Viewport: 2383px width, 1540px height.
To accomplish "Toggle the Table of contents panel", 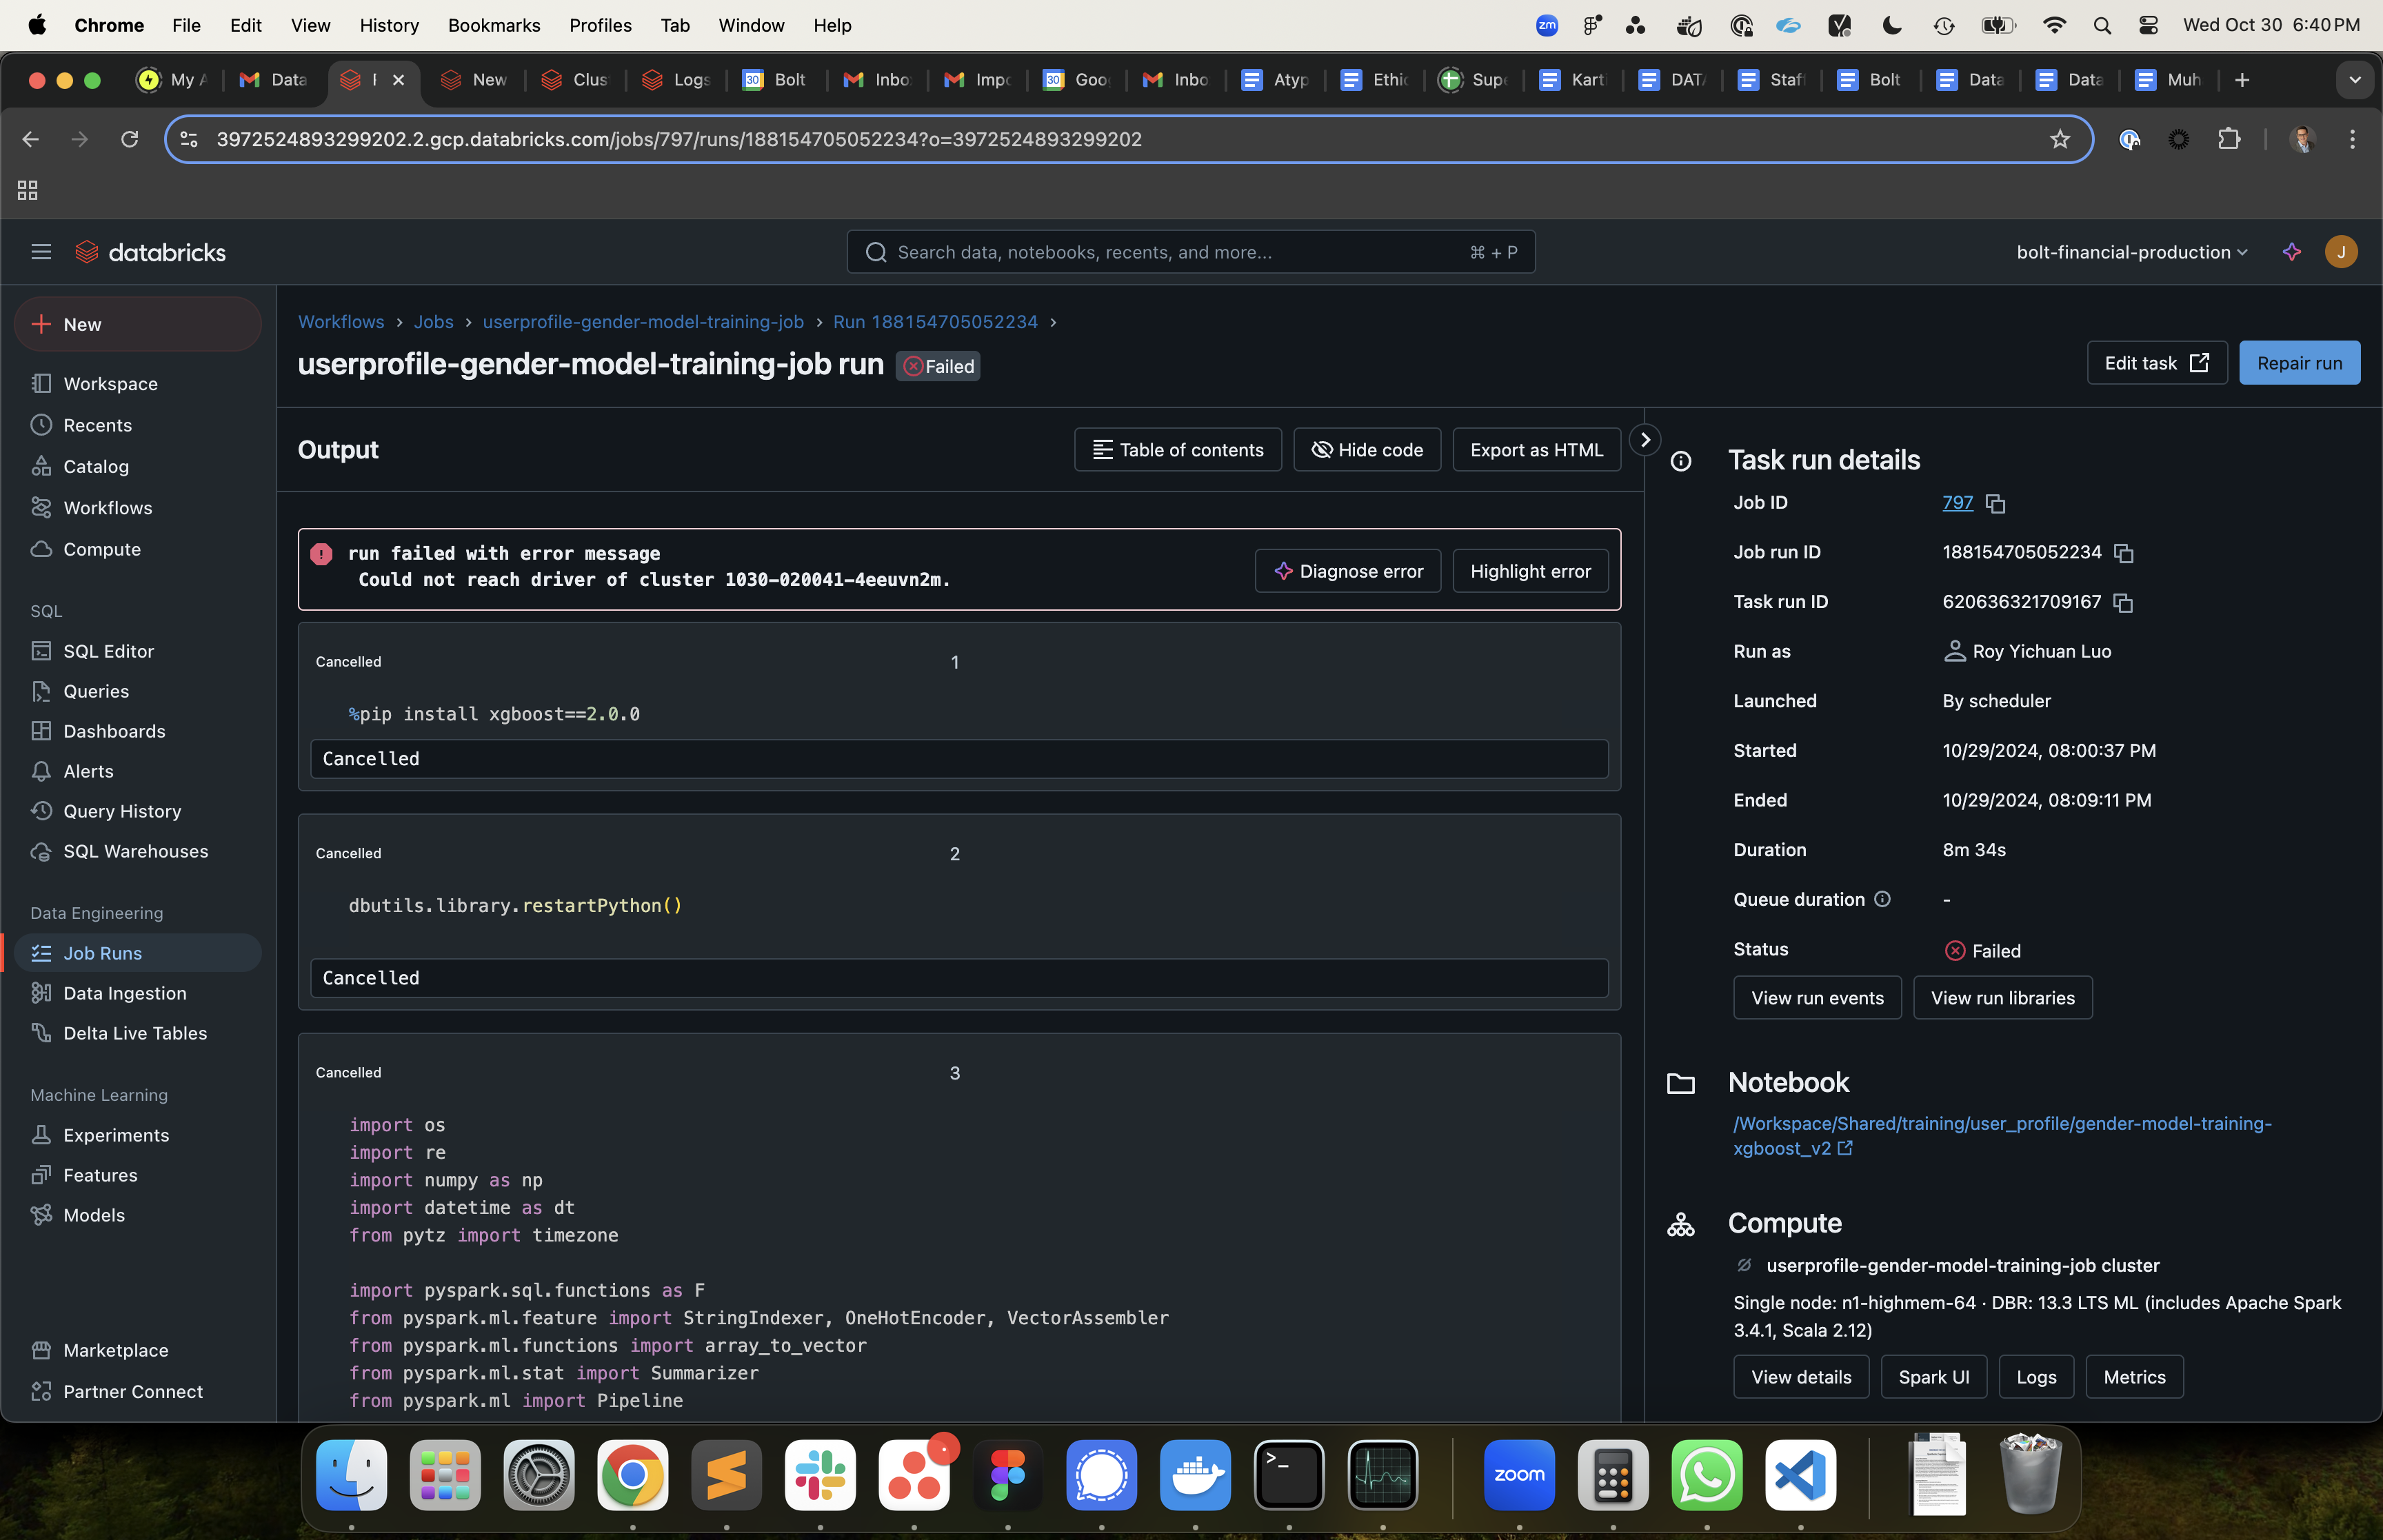I will point(1177,449).
